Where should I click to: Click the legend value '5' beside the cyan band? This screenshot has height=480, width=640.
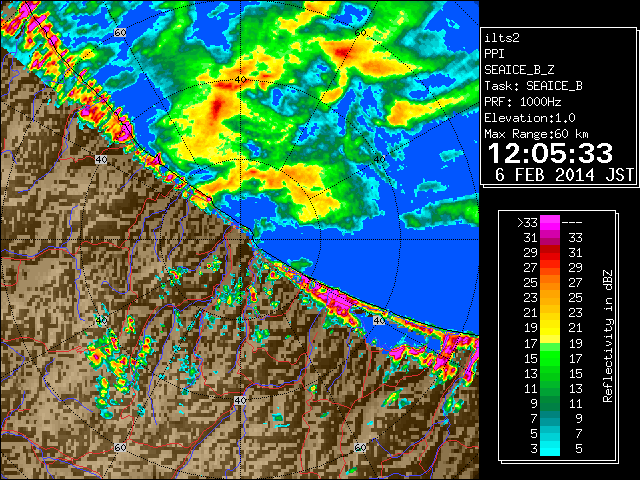tap(578, 449)
